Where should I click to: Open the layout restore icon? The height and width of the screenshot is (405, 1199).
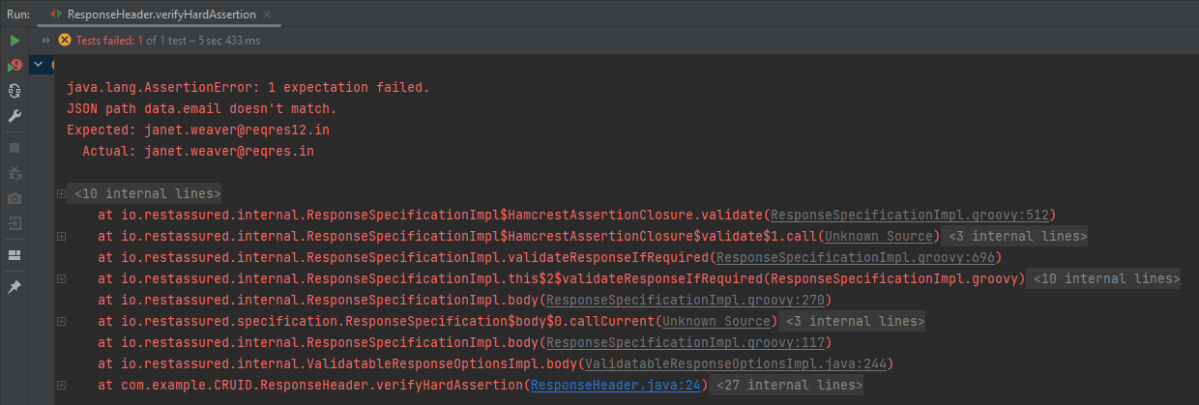15,256
